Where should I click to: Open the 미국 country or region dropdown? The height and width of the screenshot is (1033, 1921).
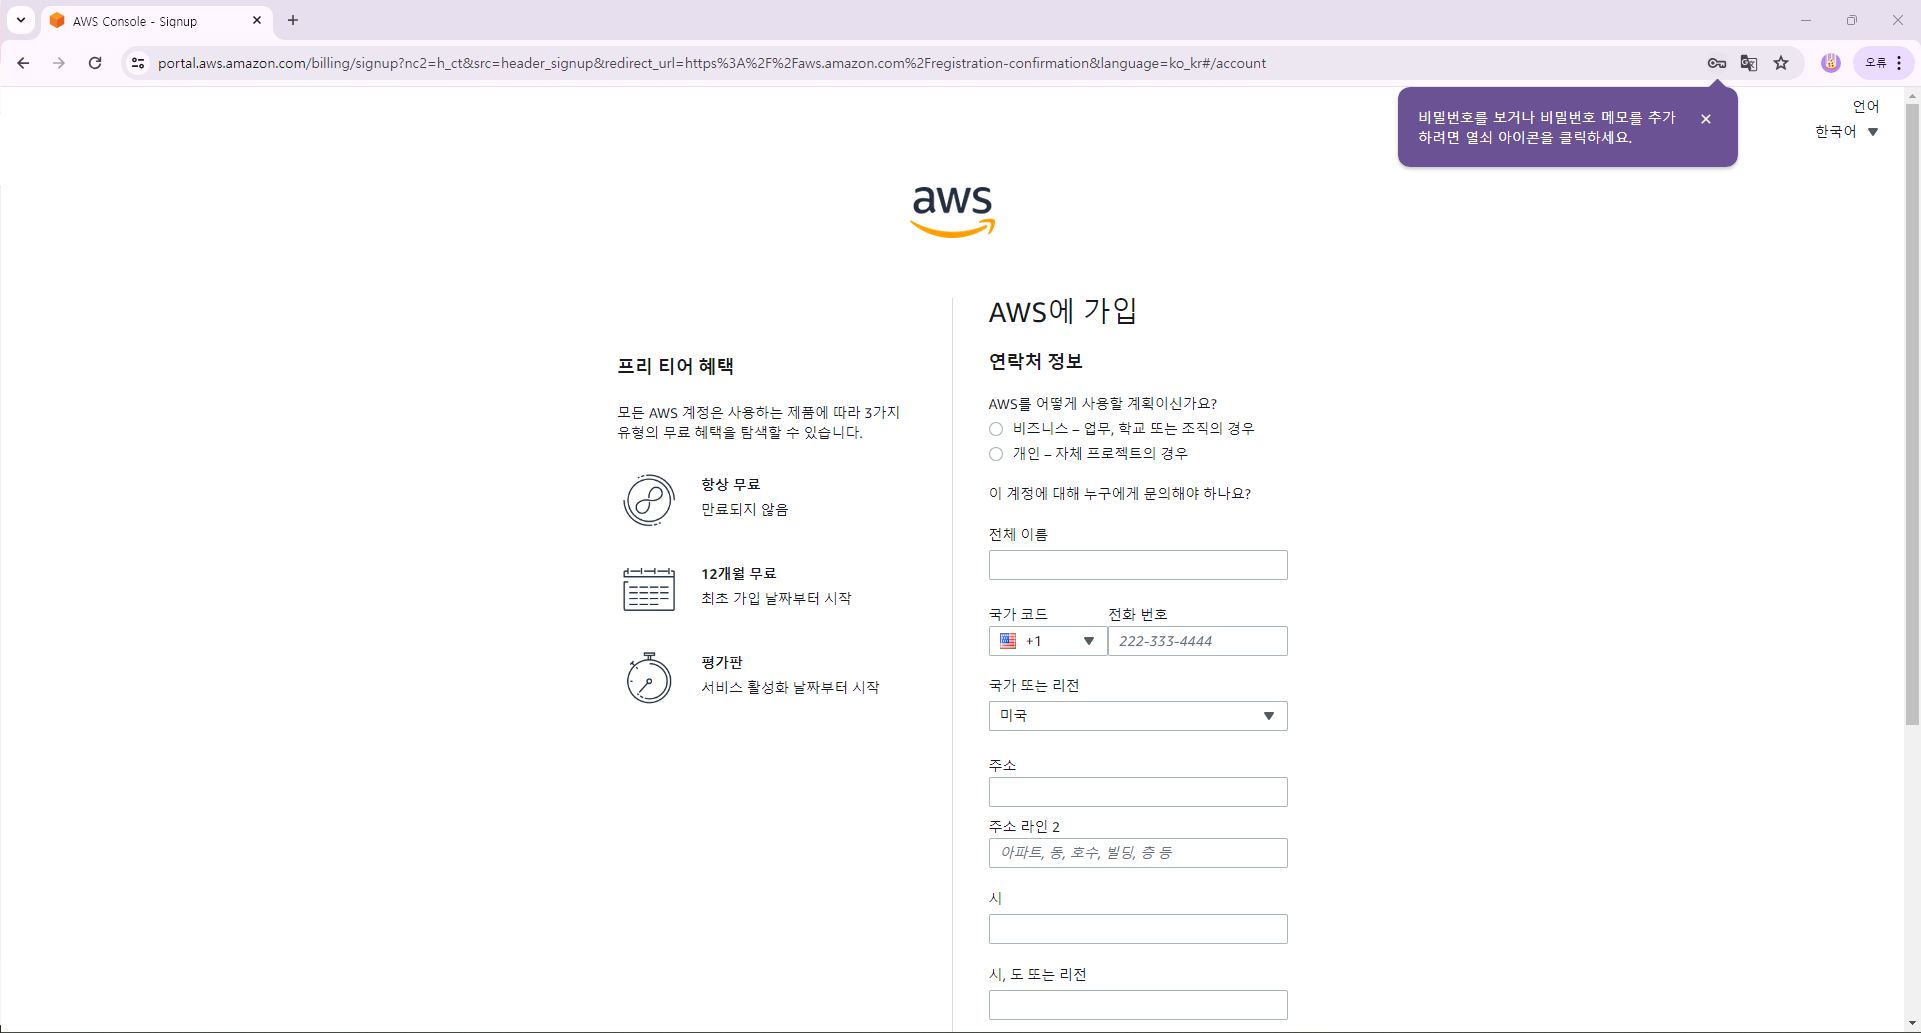(1138, 716)
